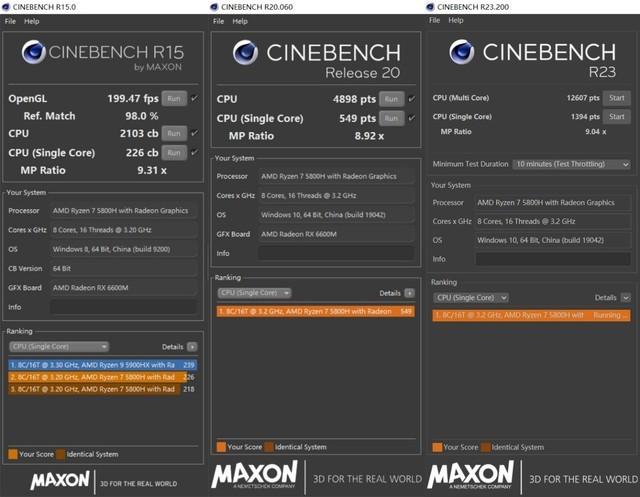Select the R23 ranking row marked Running
The width and height of the screenshot is (640, 497).
[x=531, y=315]
